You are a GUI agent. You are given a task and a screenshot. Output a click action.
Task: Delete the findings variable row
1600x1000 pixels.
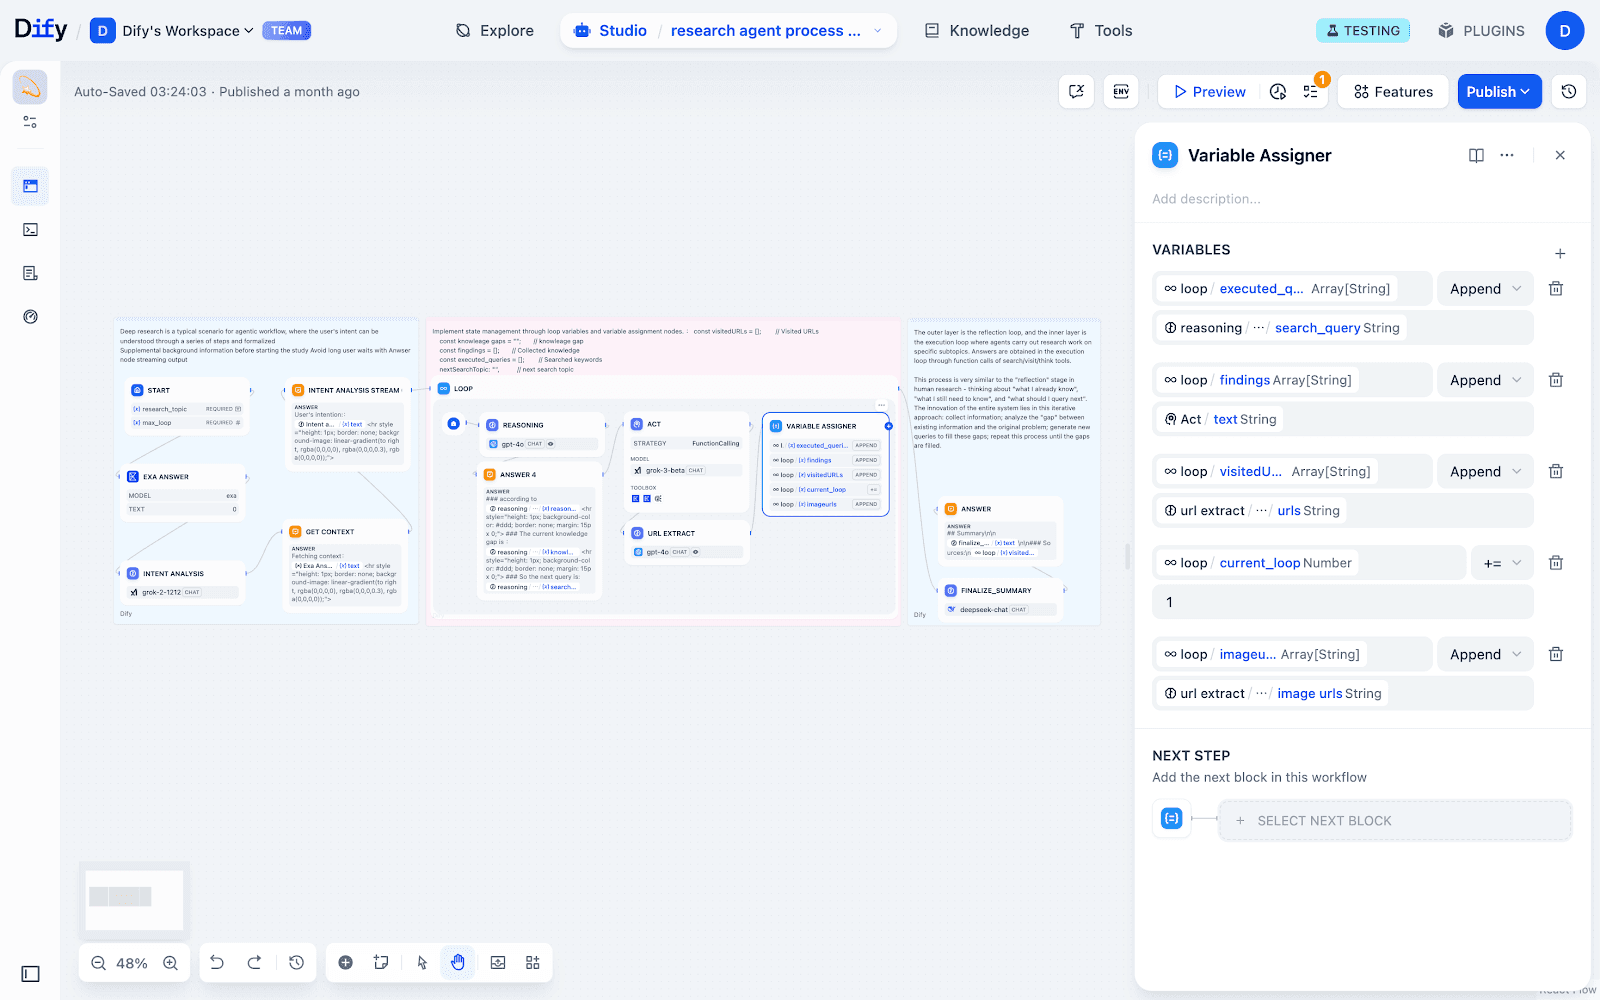pos(1556,380)
